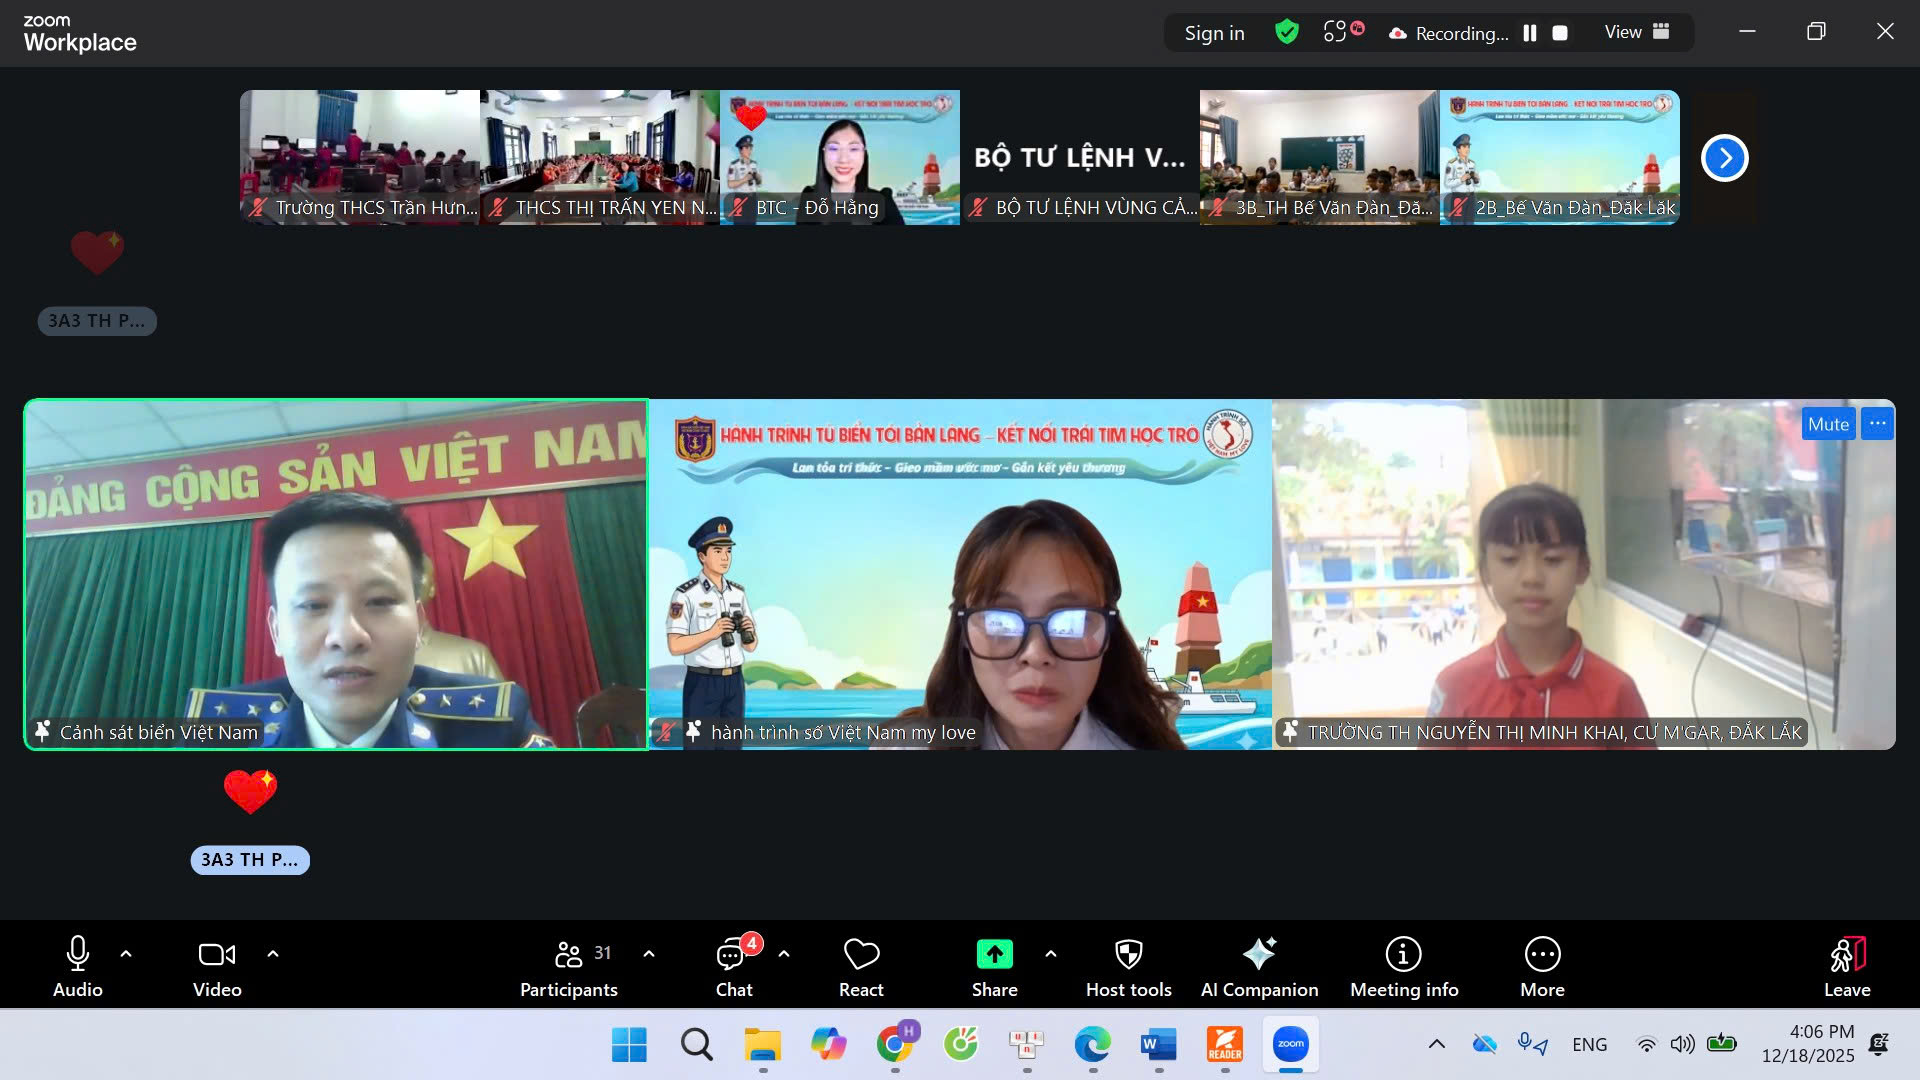Screen dimensions: 1920x1080
Task: Expand audio options caret
Action: point(126,954)
